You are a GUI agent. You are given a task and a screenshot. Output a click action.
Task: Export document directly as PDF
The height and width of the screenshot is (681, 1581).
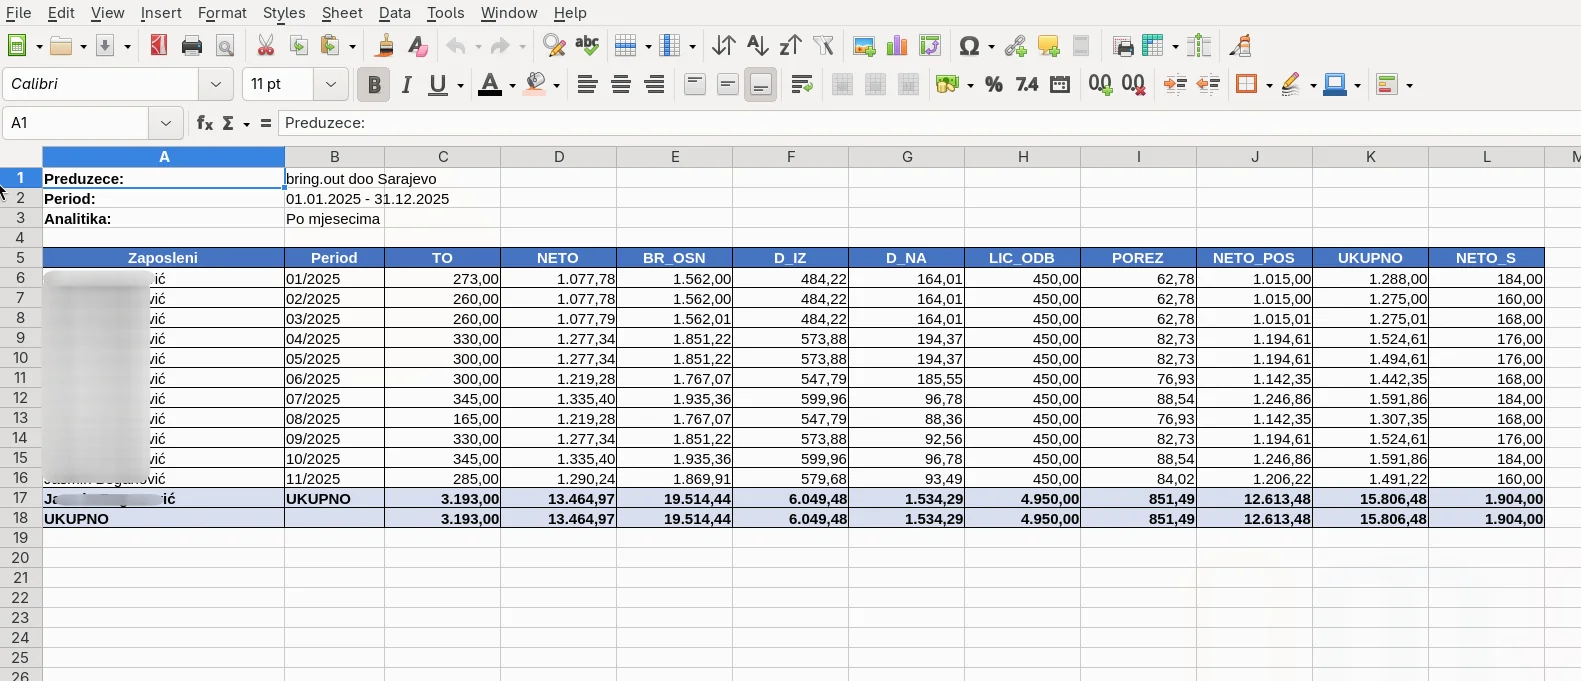[159, 46]
